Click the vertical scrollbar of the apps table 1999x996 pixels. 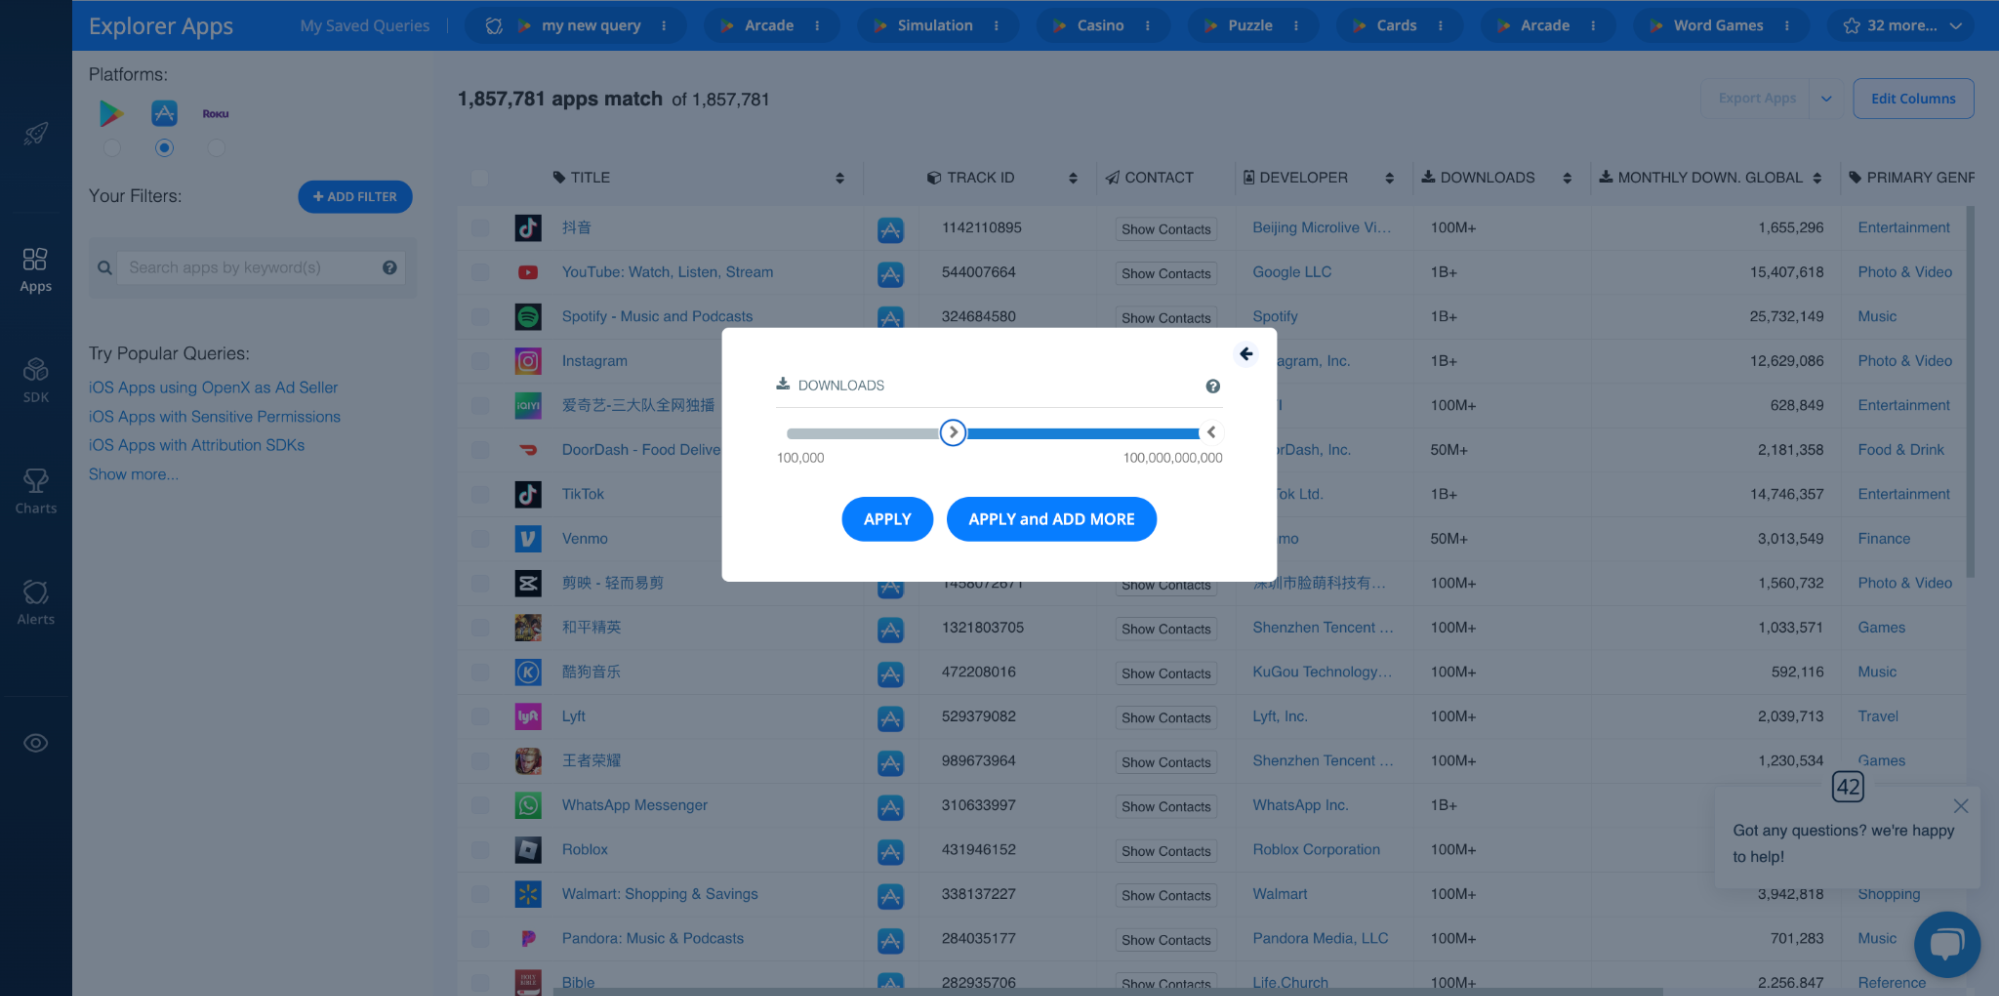click(x=1970, y=392)
